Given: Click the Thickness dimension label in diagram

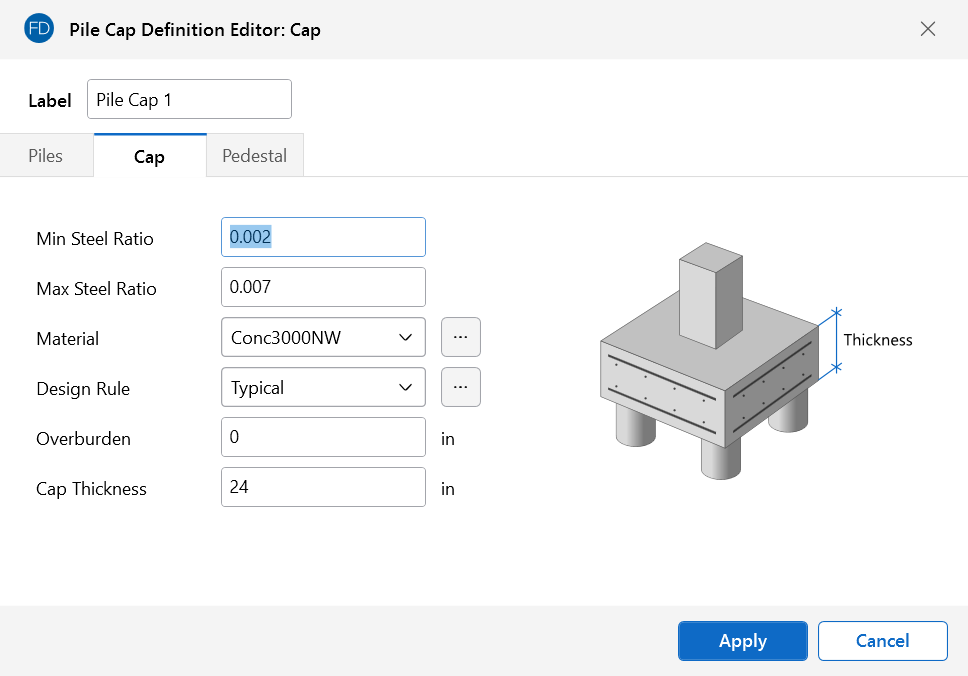Looking at the screenshot, I should coord(877,340).
